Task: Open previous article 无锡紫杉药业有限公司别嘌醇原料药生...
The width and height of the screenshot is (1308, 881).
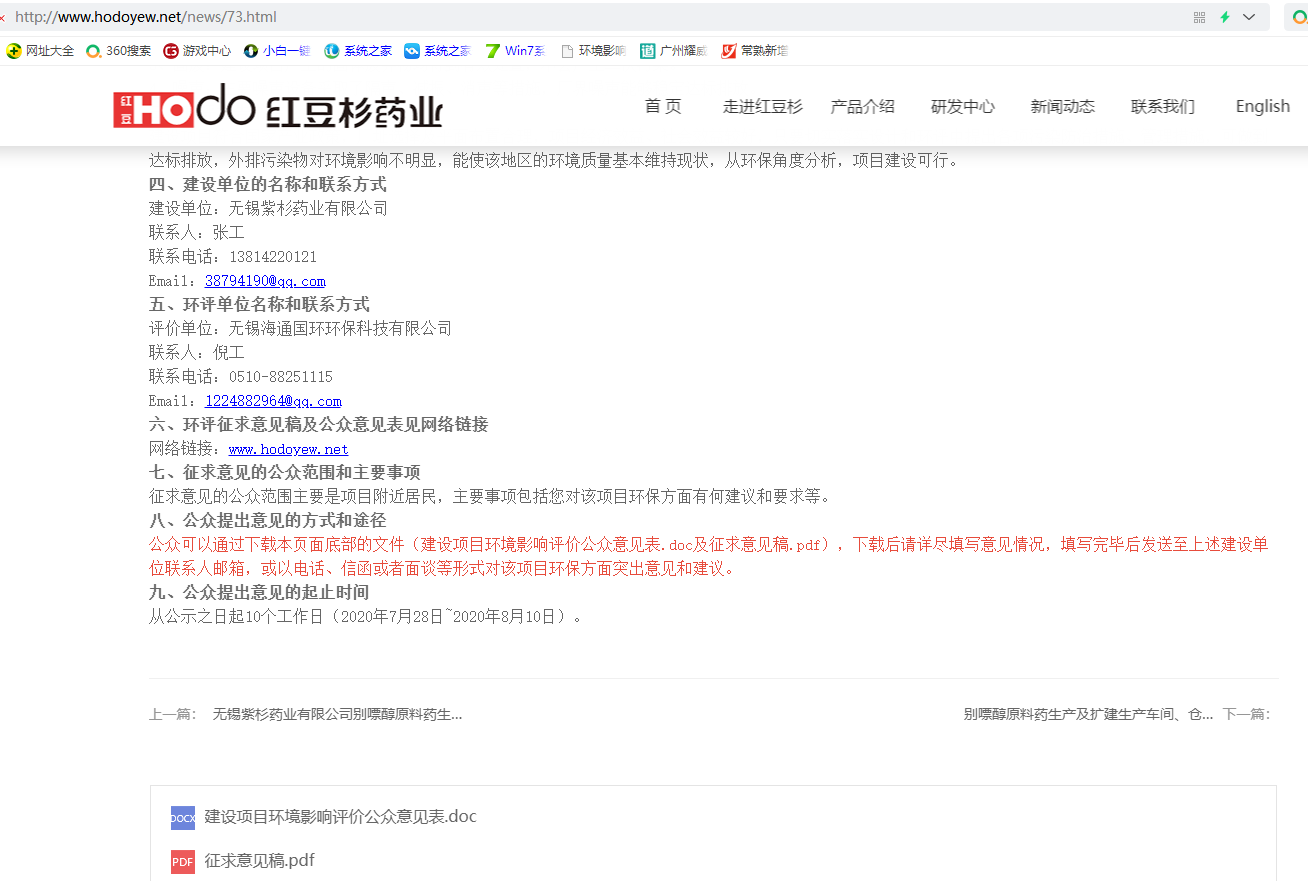Action: 337,714
